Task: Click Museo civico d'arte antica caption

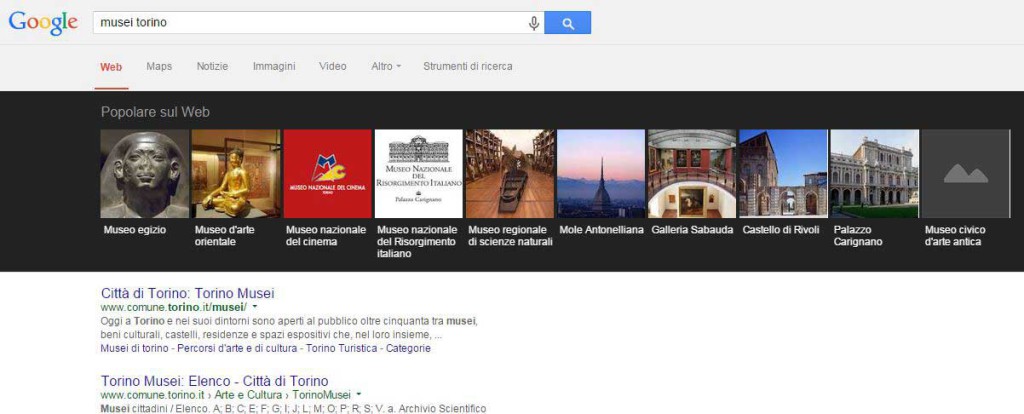Action: click(955, 236)
